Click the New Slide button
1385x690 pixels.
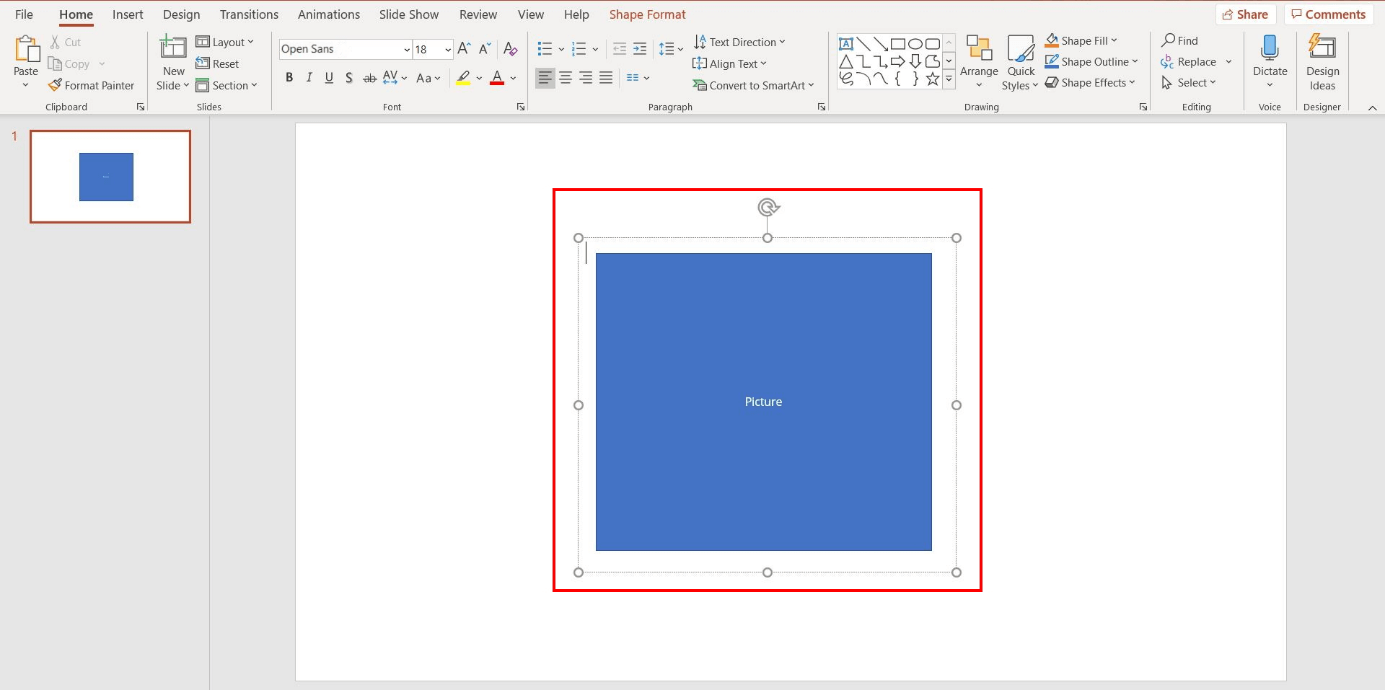pyautogui.click(x=172, y=60)
